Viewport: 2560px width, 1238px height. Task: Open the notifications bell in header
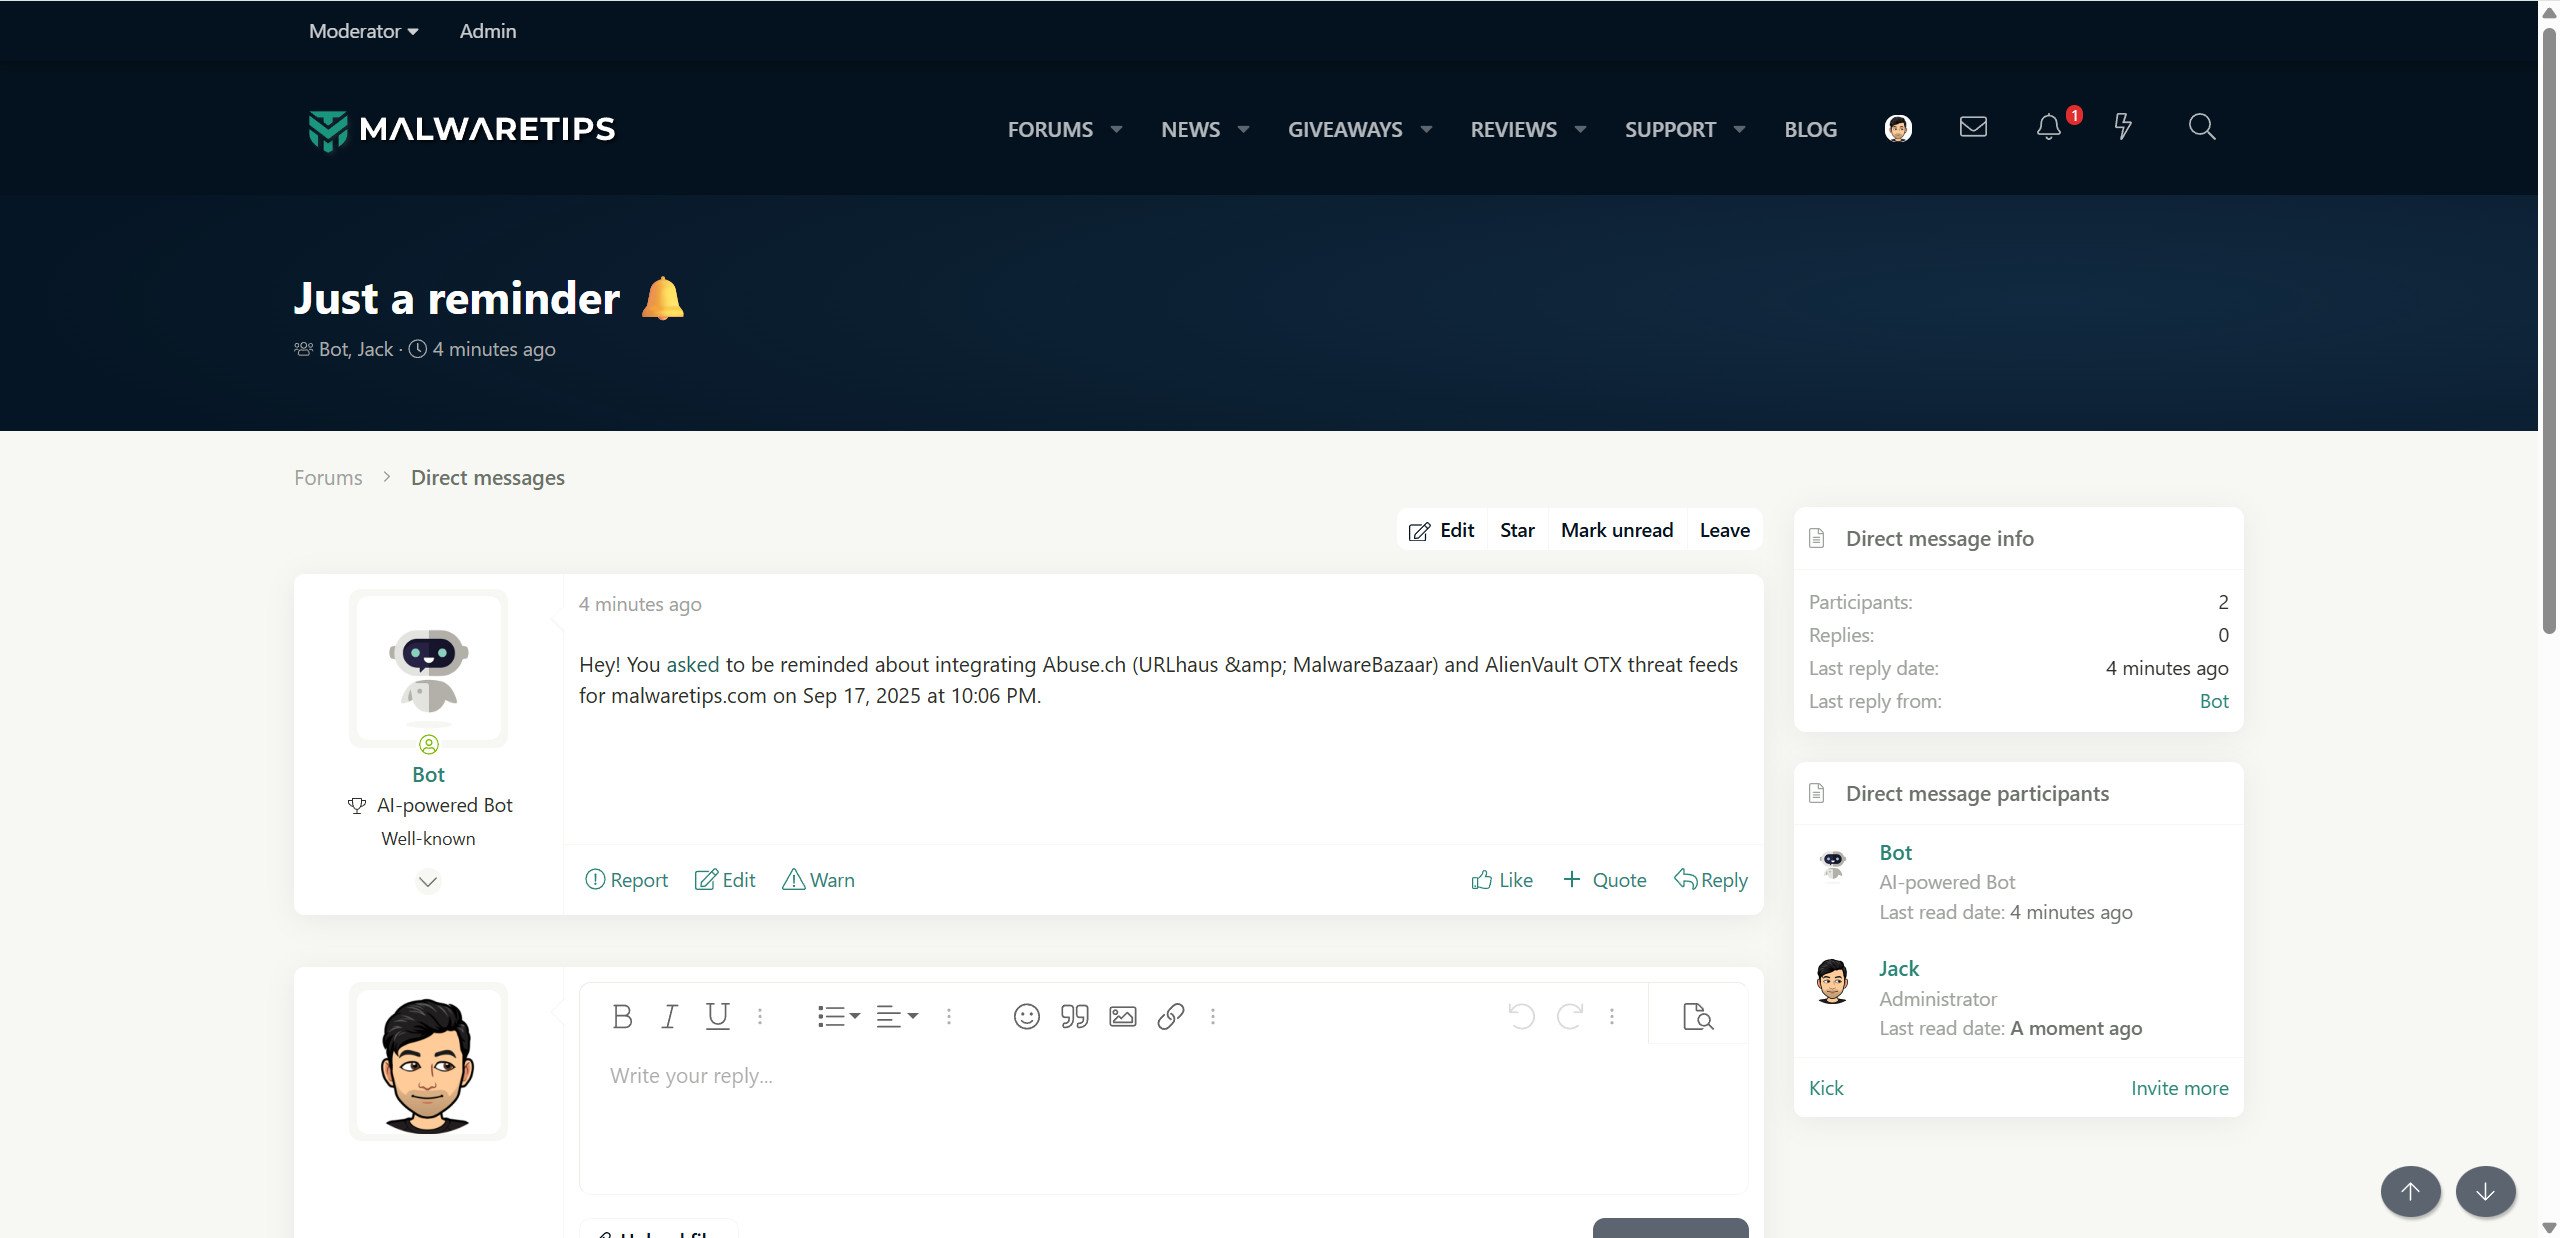tap(2048, 128)
